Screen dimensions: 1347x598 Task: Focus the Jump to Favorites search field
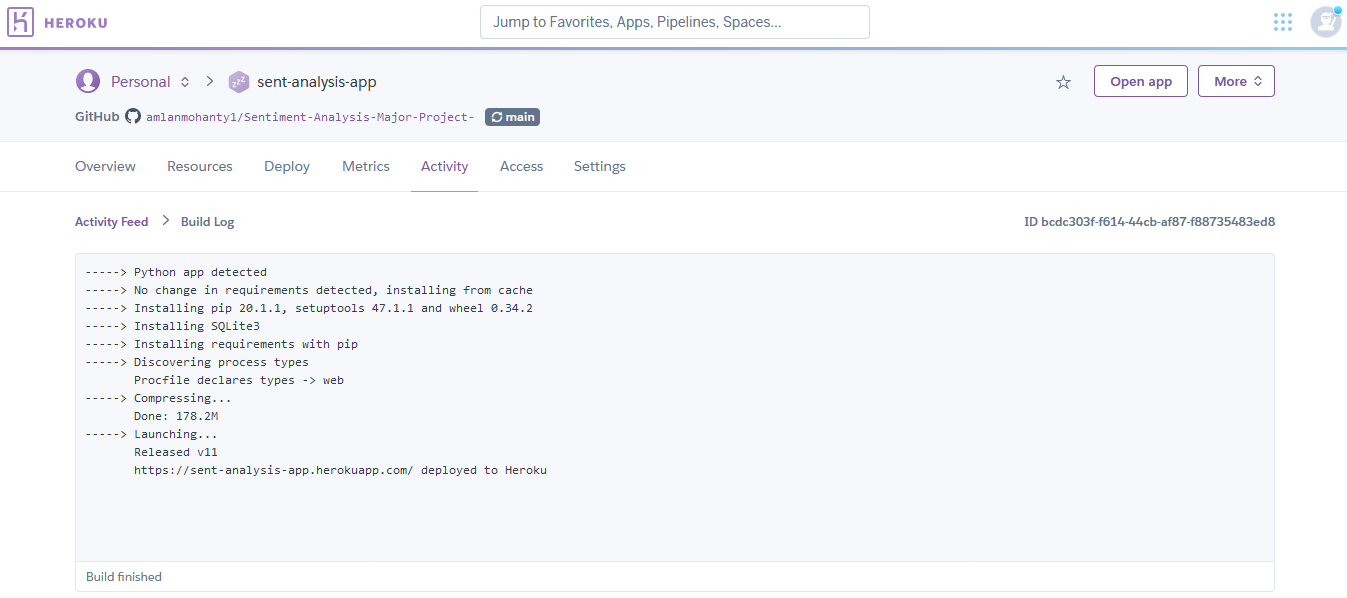tap(675, 22)
